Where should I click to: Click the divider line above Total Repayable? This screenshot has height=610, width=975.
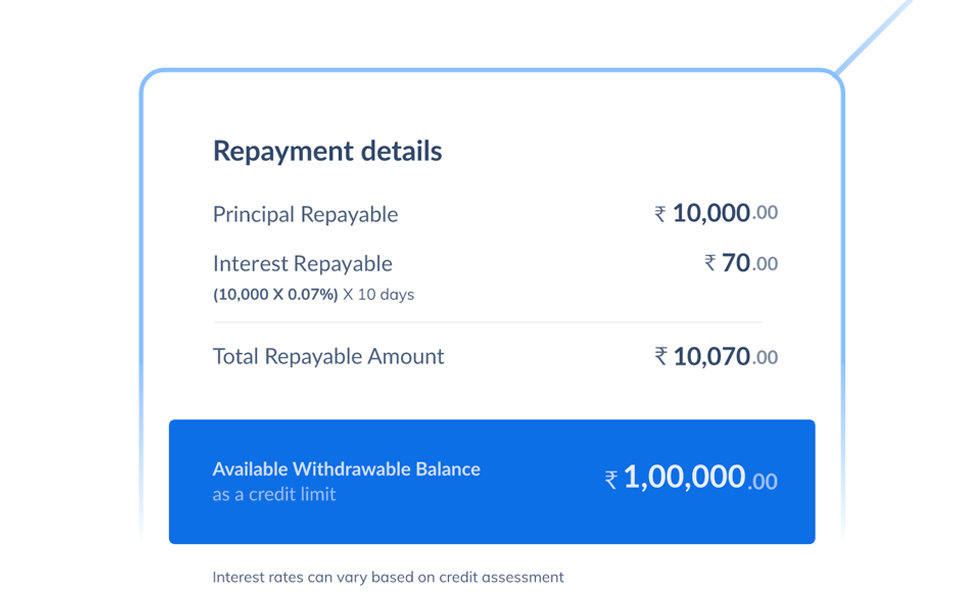click(x=488, y=322)
